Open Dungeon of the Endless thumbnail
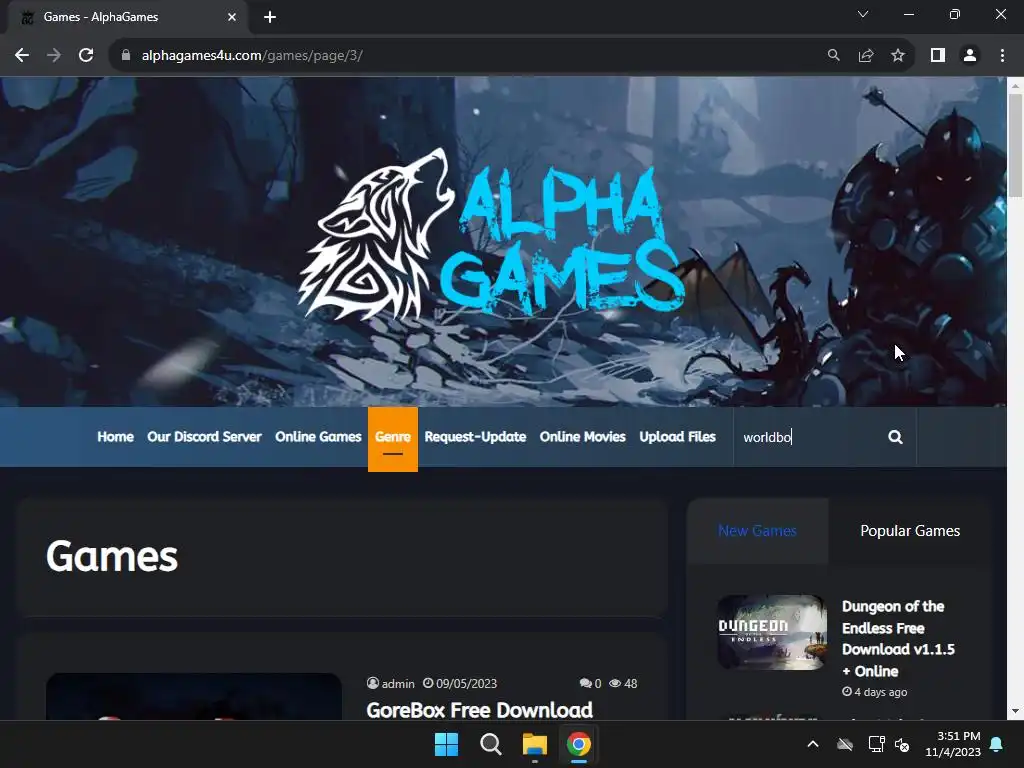The image size is (1024, 768). coord(771,632)
